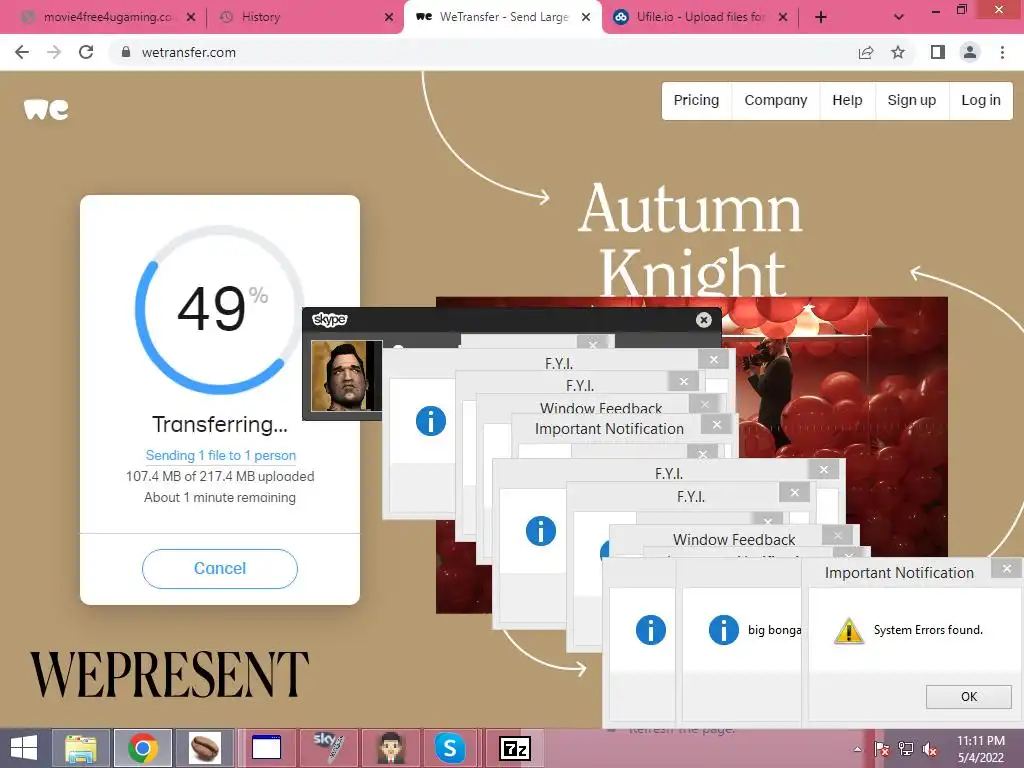
Task: Open Chrome from the taskbar
Action: click(143, 748)
